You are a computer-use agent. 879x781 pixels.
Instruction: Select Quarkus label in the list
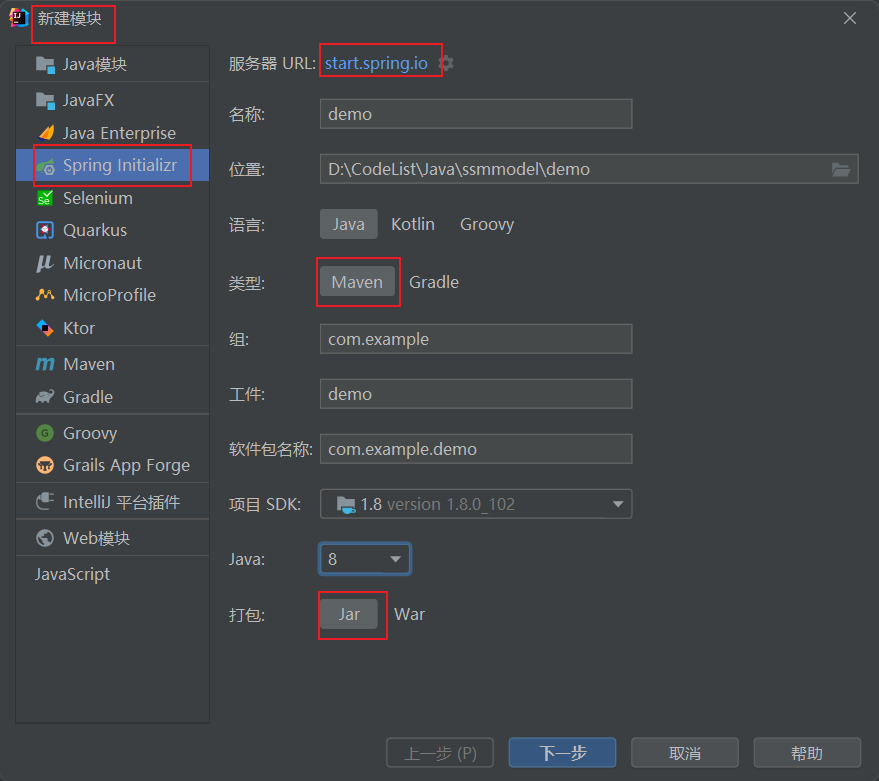point(95,230)
